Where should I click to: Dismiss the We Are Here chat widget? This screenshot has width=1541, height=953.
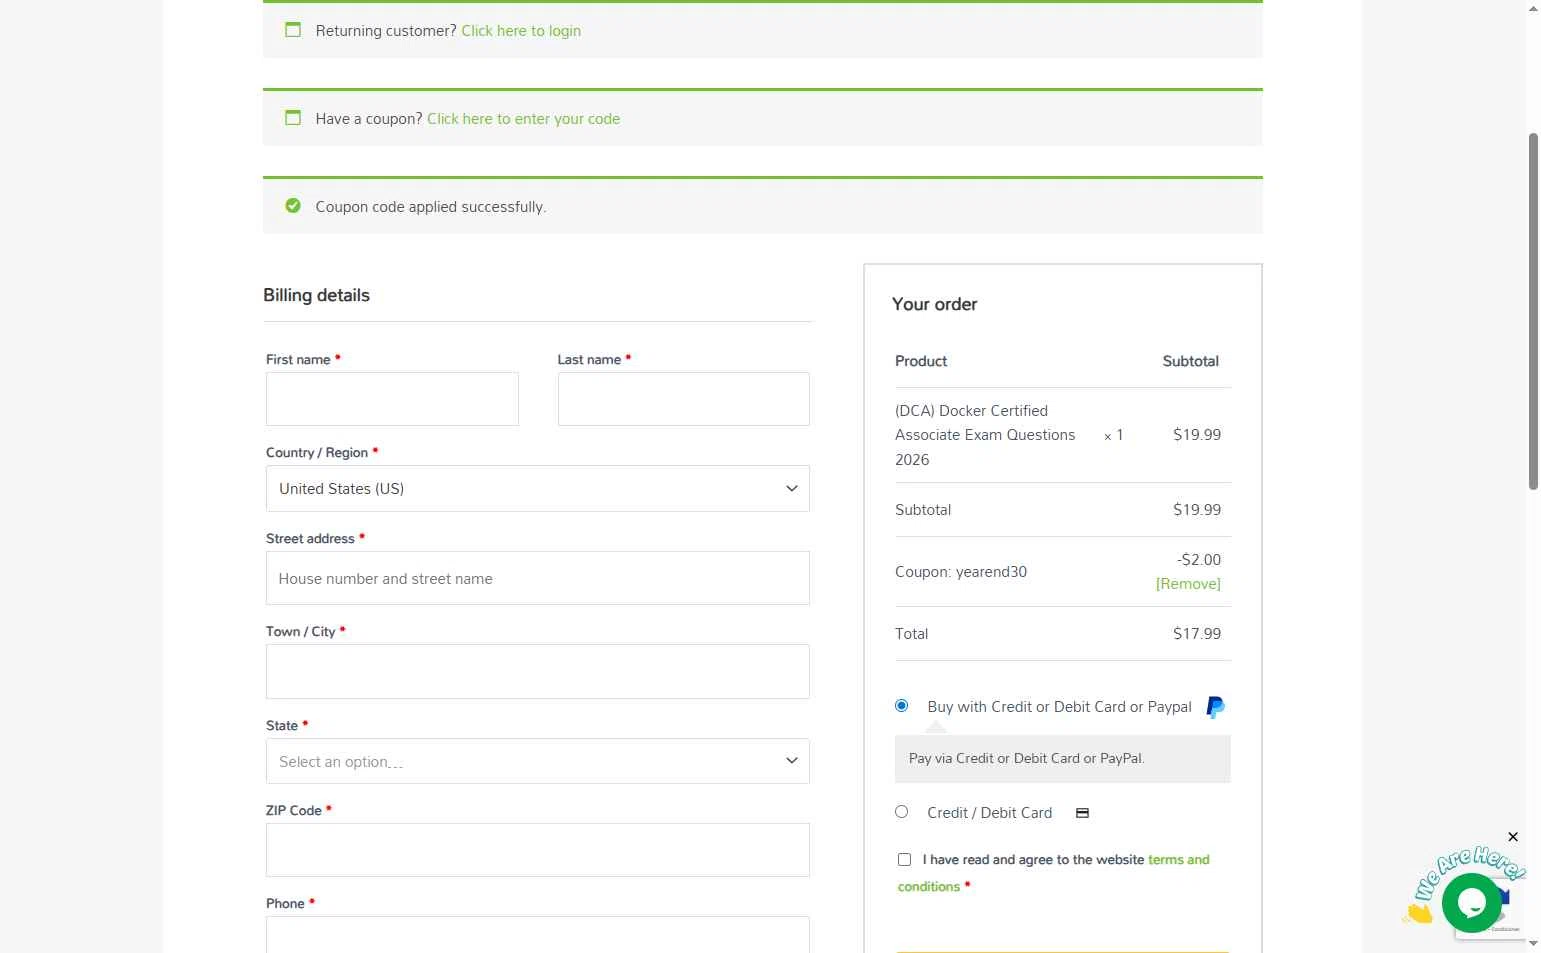pos(1513,837)
